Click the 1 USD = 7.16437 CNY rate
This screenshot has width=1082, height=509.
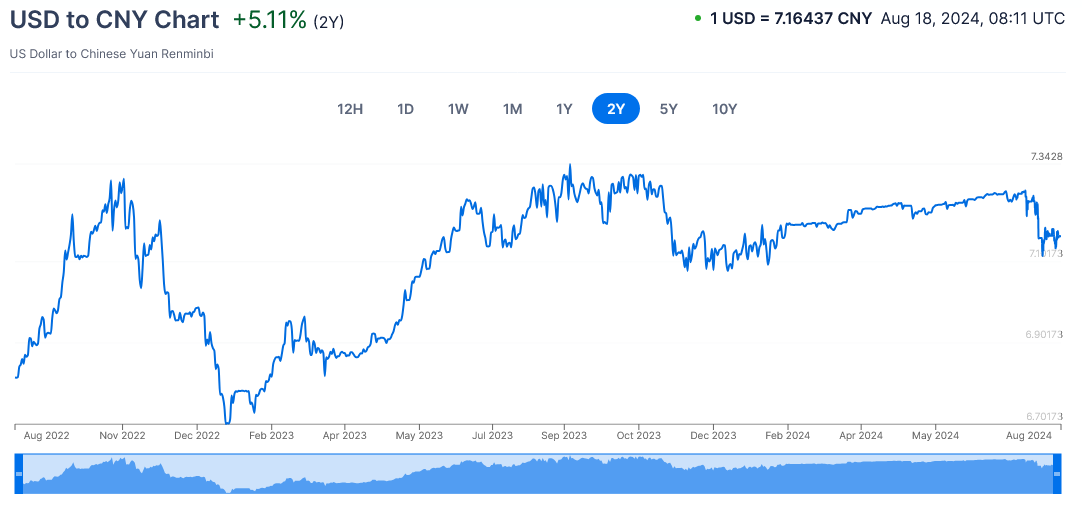791,18
